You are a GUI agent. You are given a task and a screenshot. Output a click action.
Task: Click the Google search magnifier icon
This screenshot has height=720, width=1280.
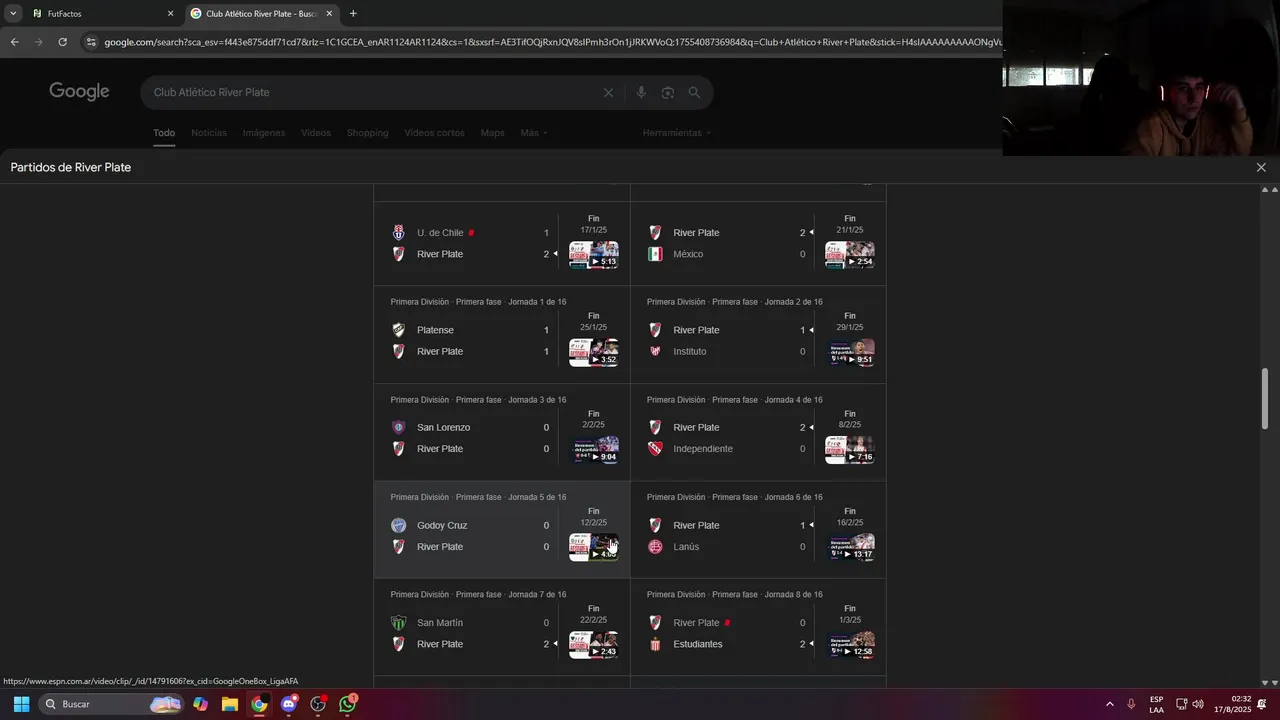(694, 92)
